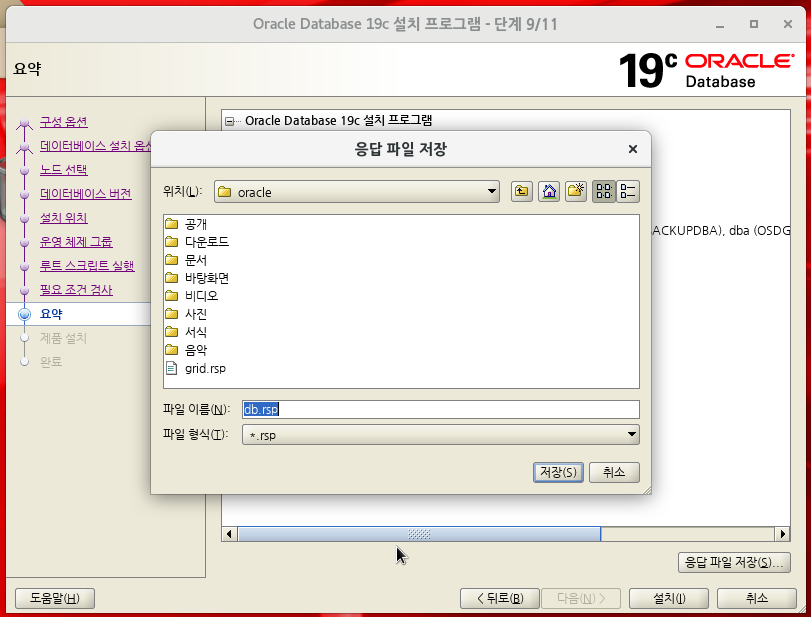Select the current 요약 step
The image size is (811, 617).
[51, 314]
